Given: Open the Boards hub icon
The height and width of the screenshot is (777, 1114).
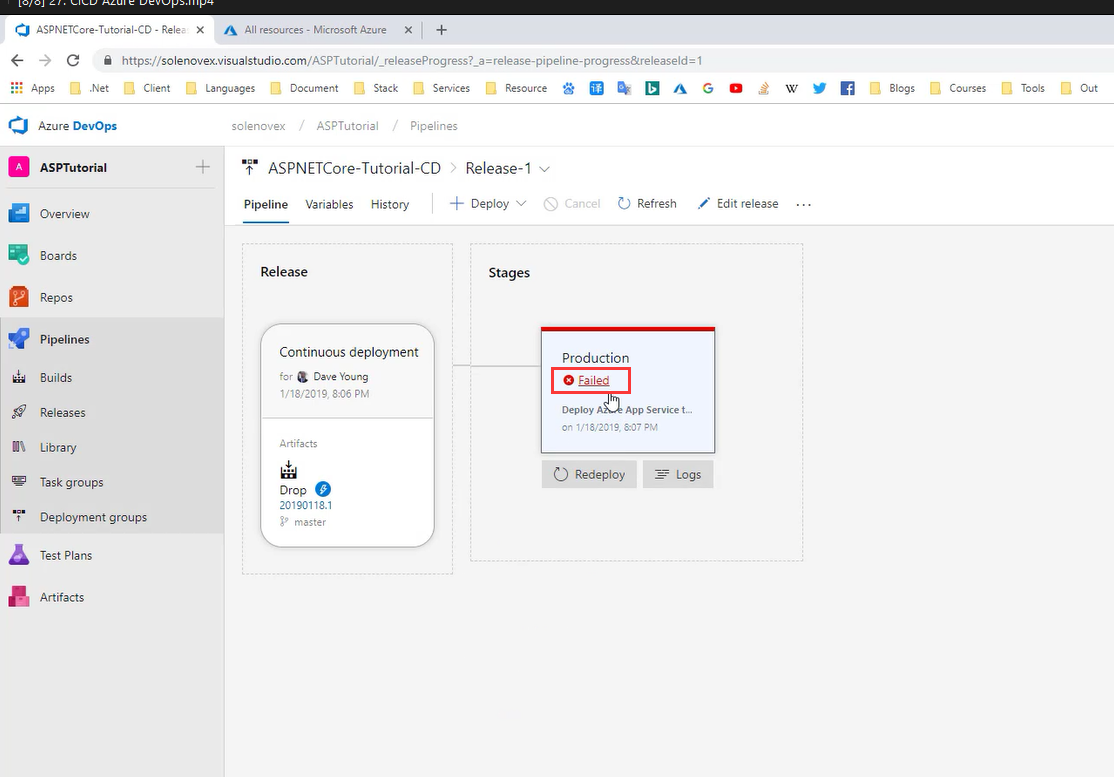Looking at the screenshot, I should [18, 255].
